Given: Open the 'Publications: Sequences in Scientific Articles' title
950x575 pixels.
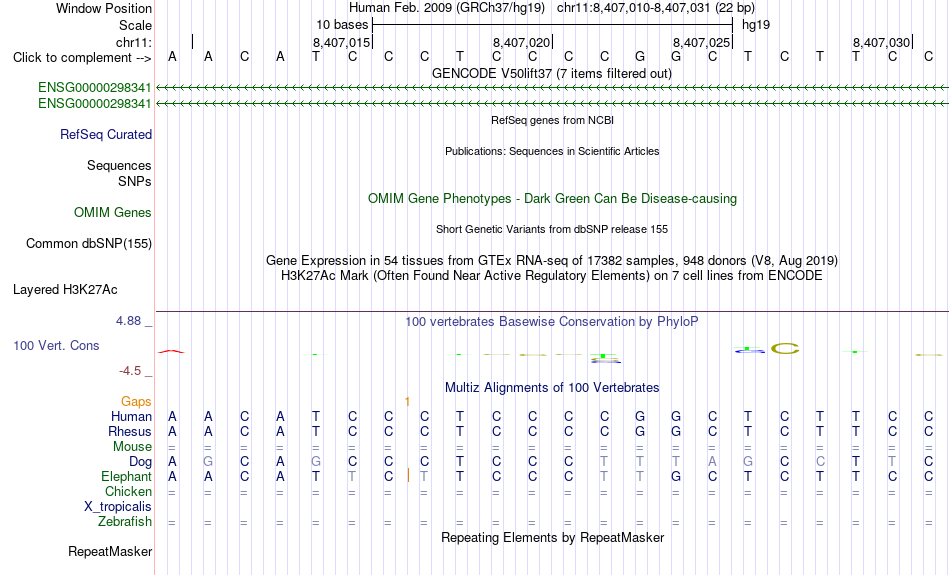Looking at the screenshot, I should click(x=552, y=151).
